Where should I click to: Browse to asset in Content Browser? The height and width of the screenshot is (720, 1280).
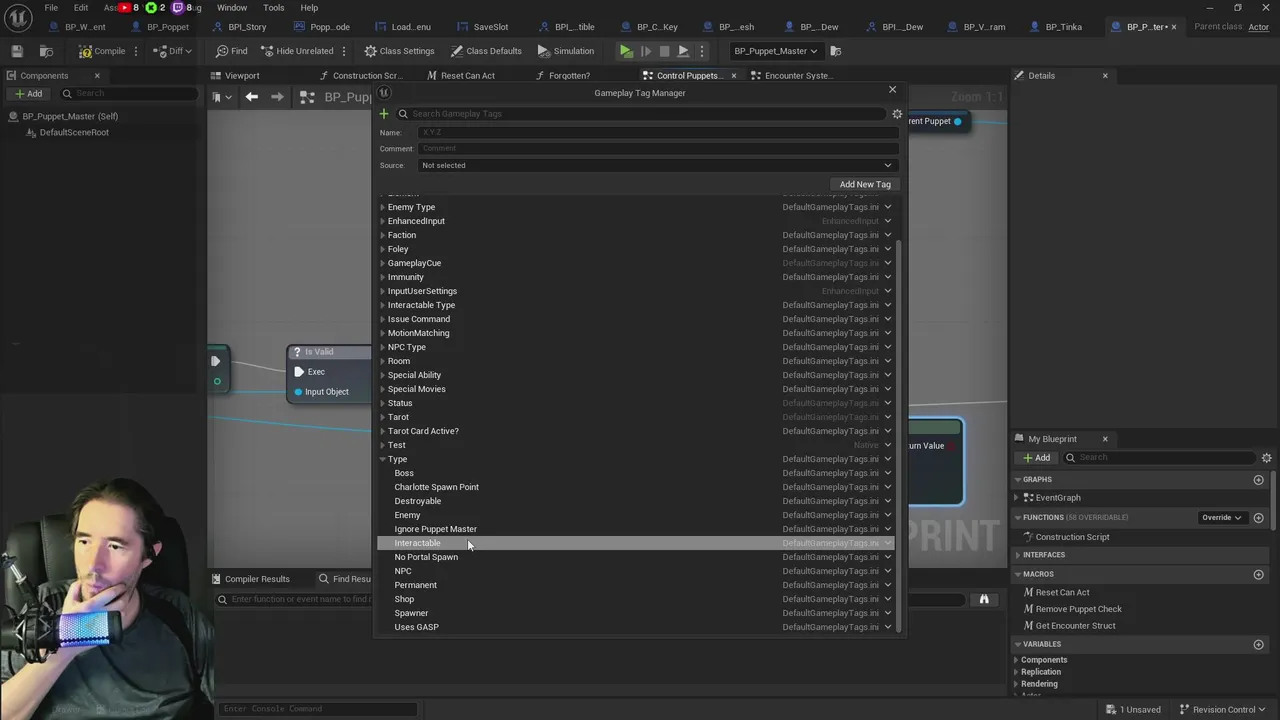(46, 51)
